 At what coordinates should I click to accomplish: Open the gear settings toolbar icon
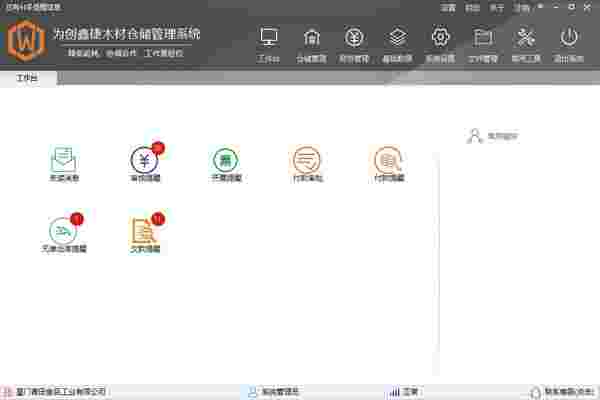coord(440,38)
